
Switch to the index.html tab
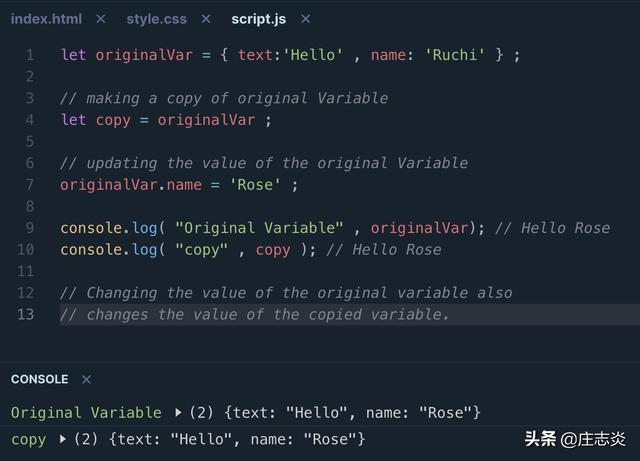[44, 19]
